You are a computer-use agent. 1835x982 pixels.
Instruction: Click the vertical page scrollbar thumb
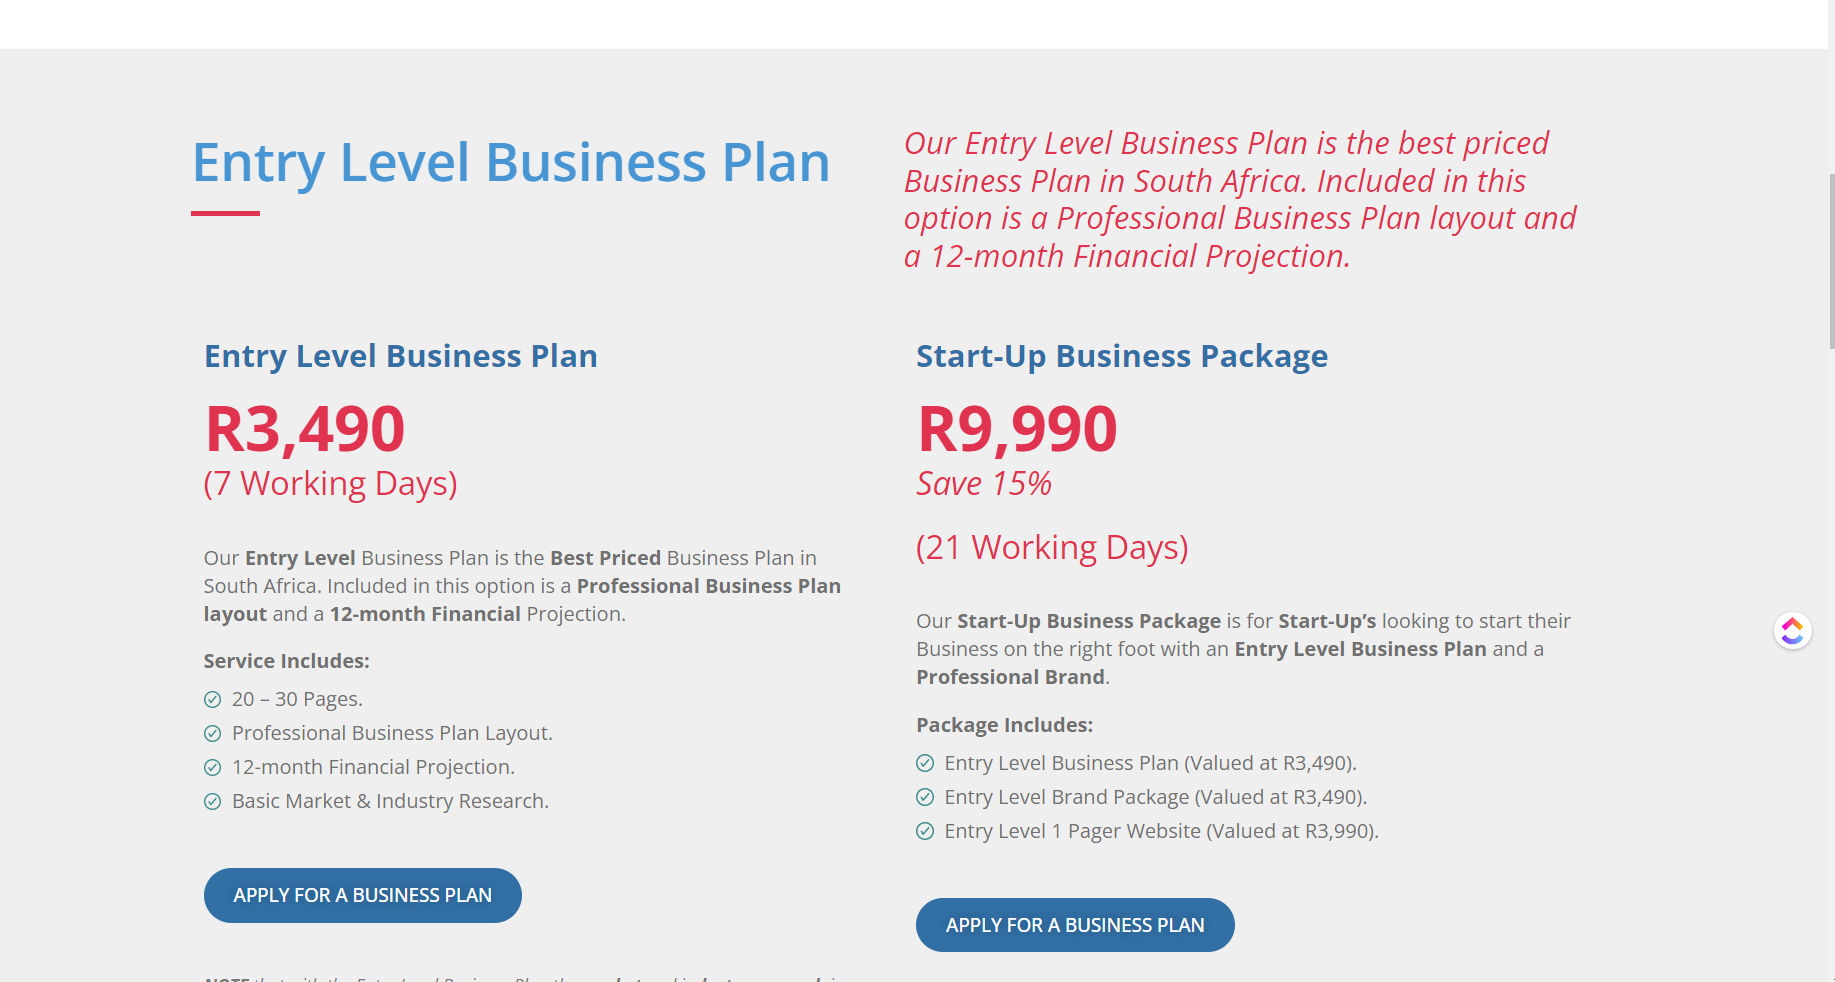[x=1831, y=260]
